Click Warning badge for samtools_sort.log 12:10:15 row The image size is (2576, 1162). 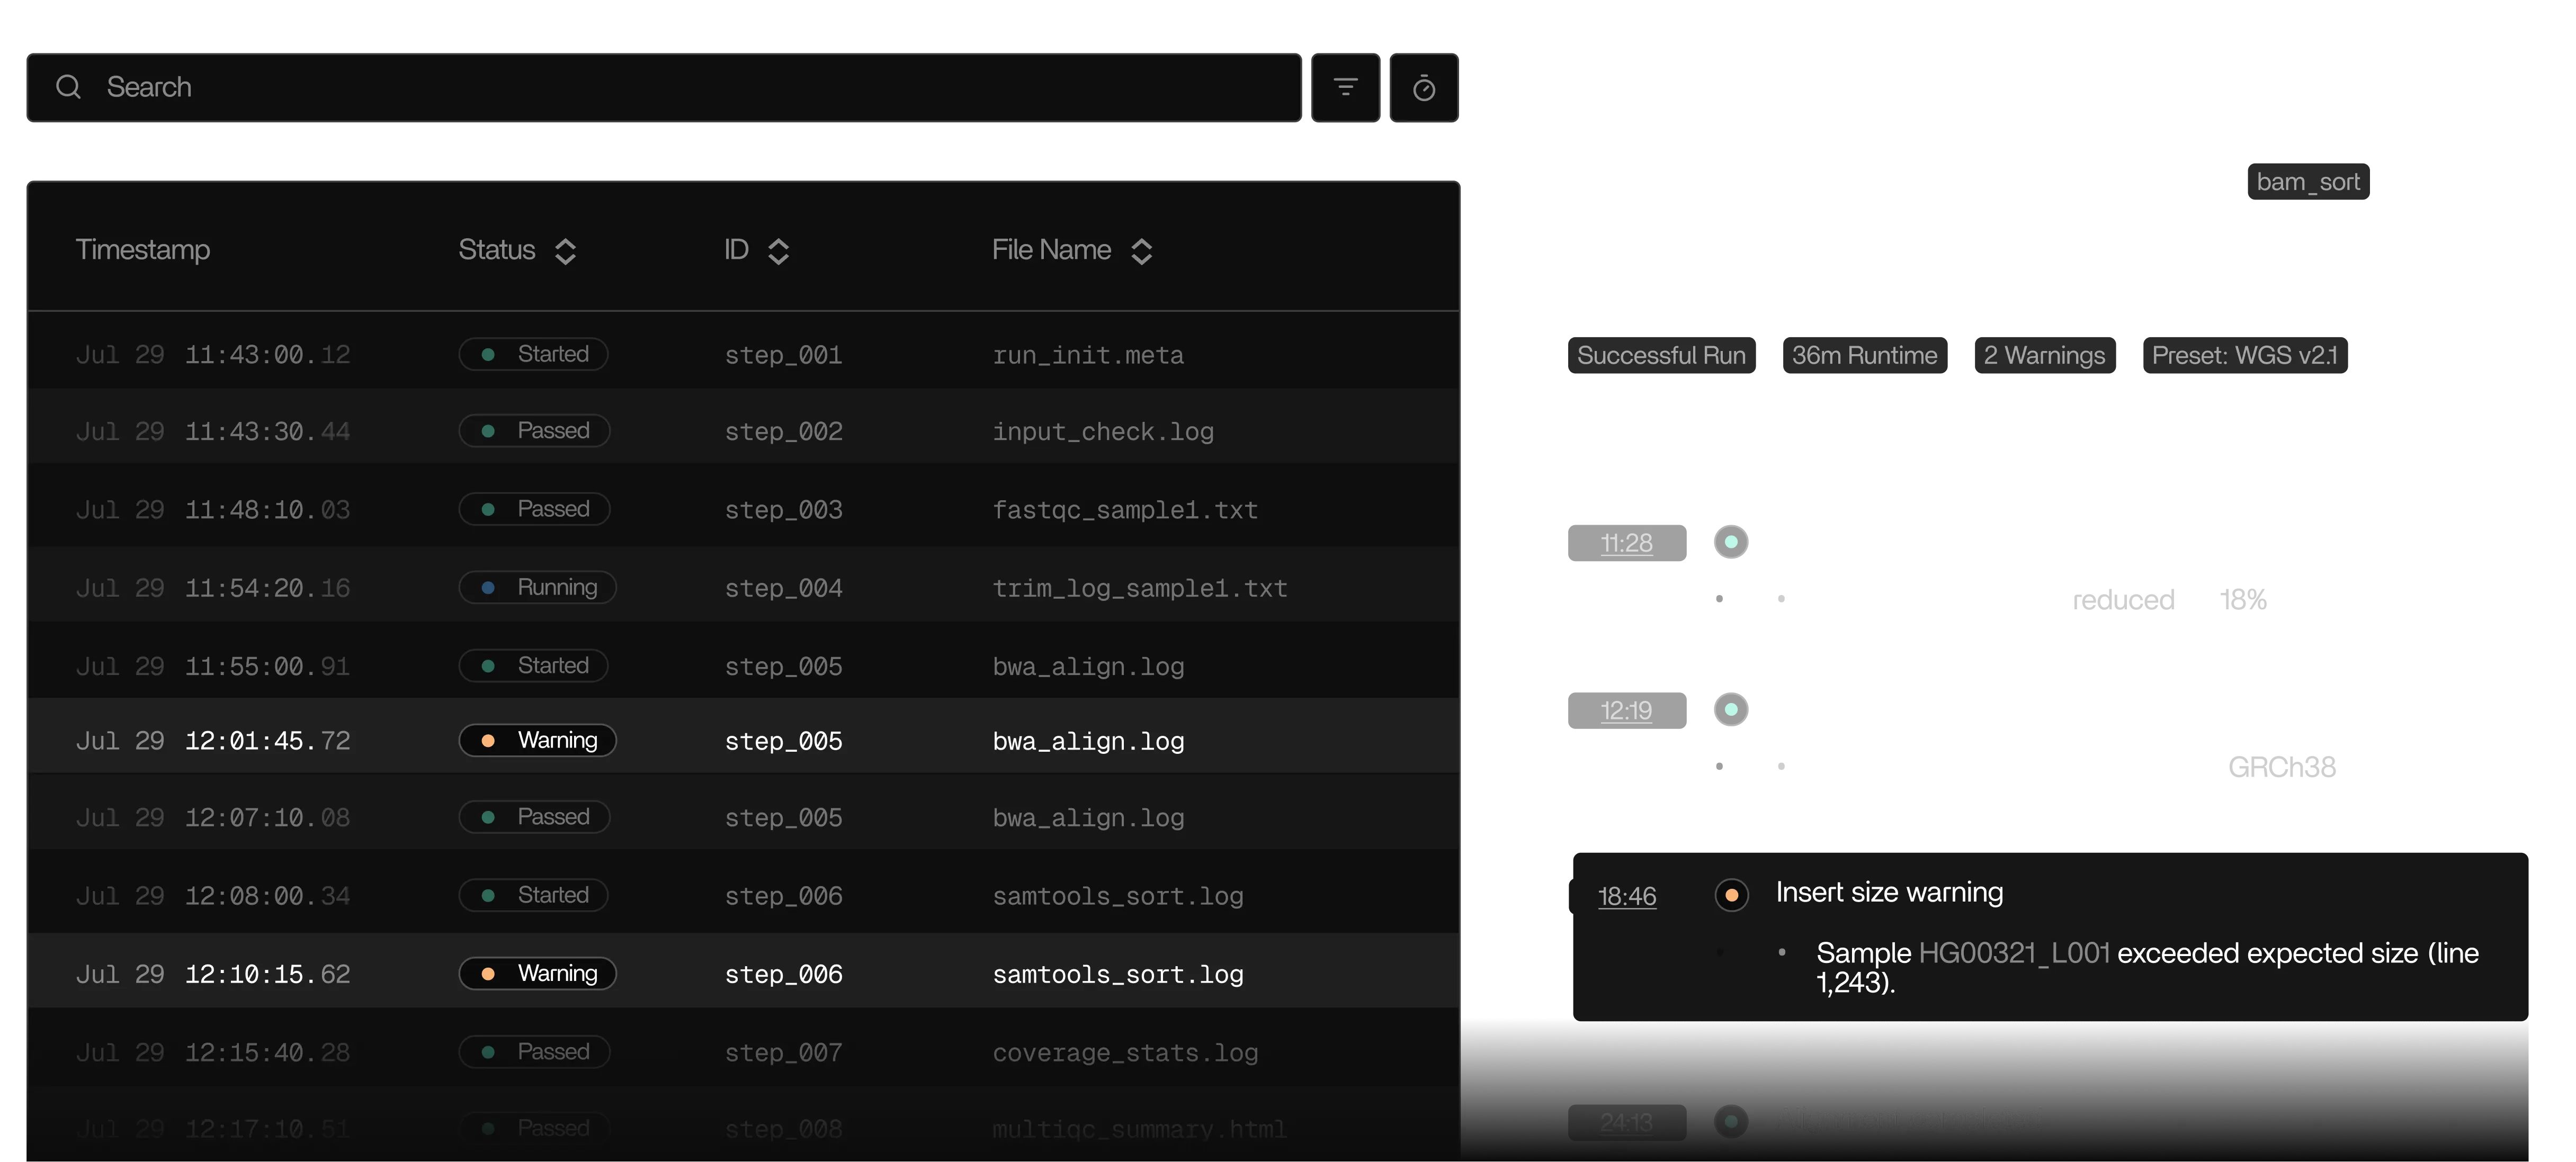tap(537, 973)
